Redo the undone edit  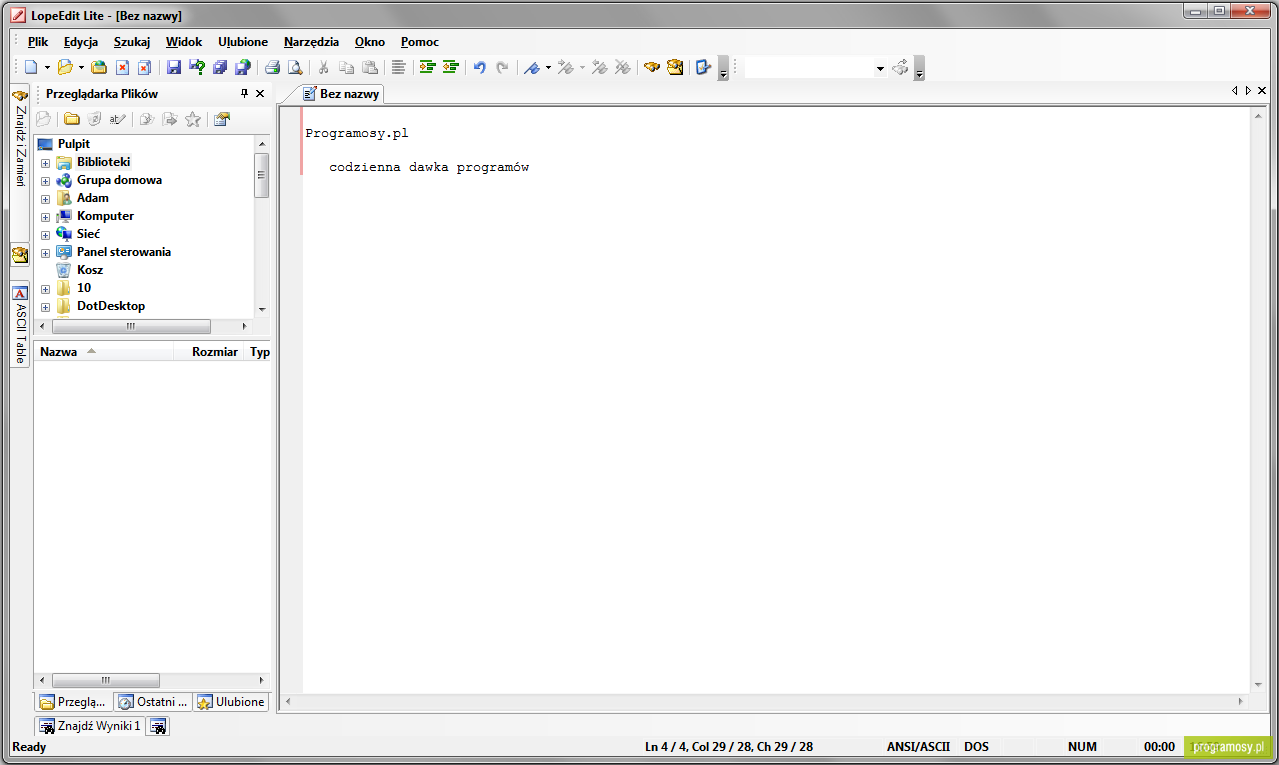pyautogui.click(x=502, y=67)
